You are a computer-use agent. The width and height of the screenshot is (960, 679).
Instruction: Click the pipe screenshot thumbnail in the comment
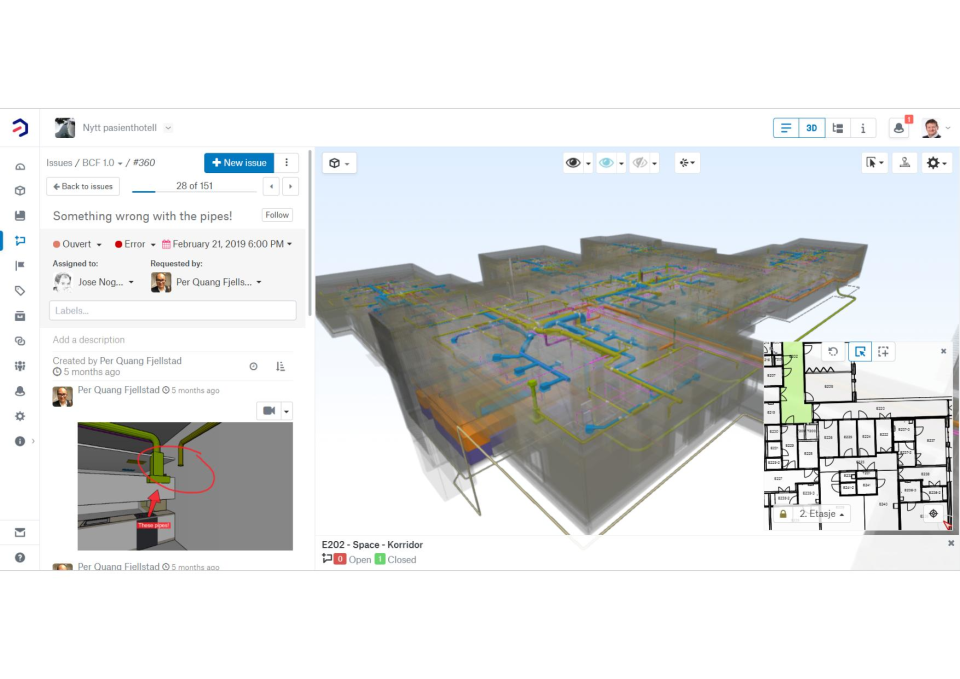point(185,486)
